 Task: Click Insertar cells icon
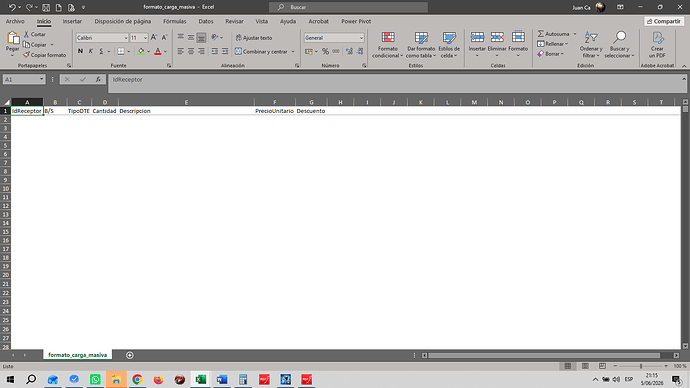[477, 37]
